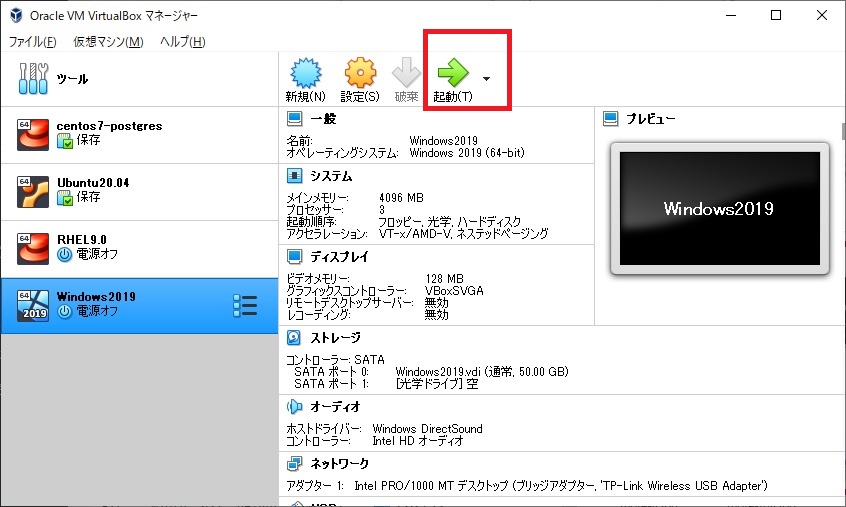The height and width of the screenshot is (507, 846).
Task: Click the 一般 monitor icon
Action: coord(295,119)
